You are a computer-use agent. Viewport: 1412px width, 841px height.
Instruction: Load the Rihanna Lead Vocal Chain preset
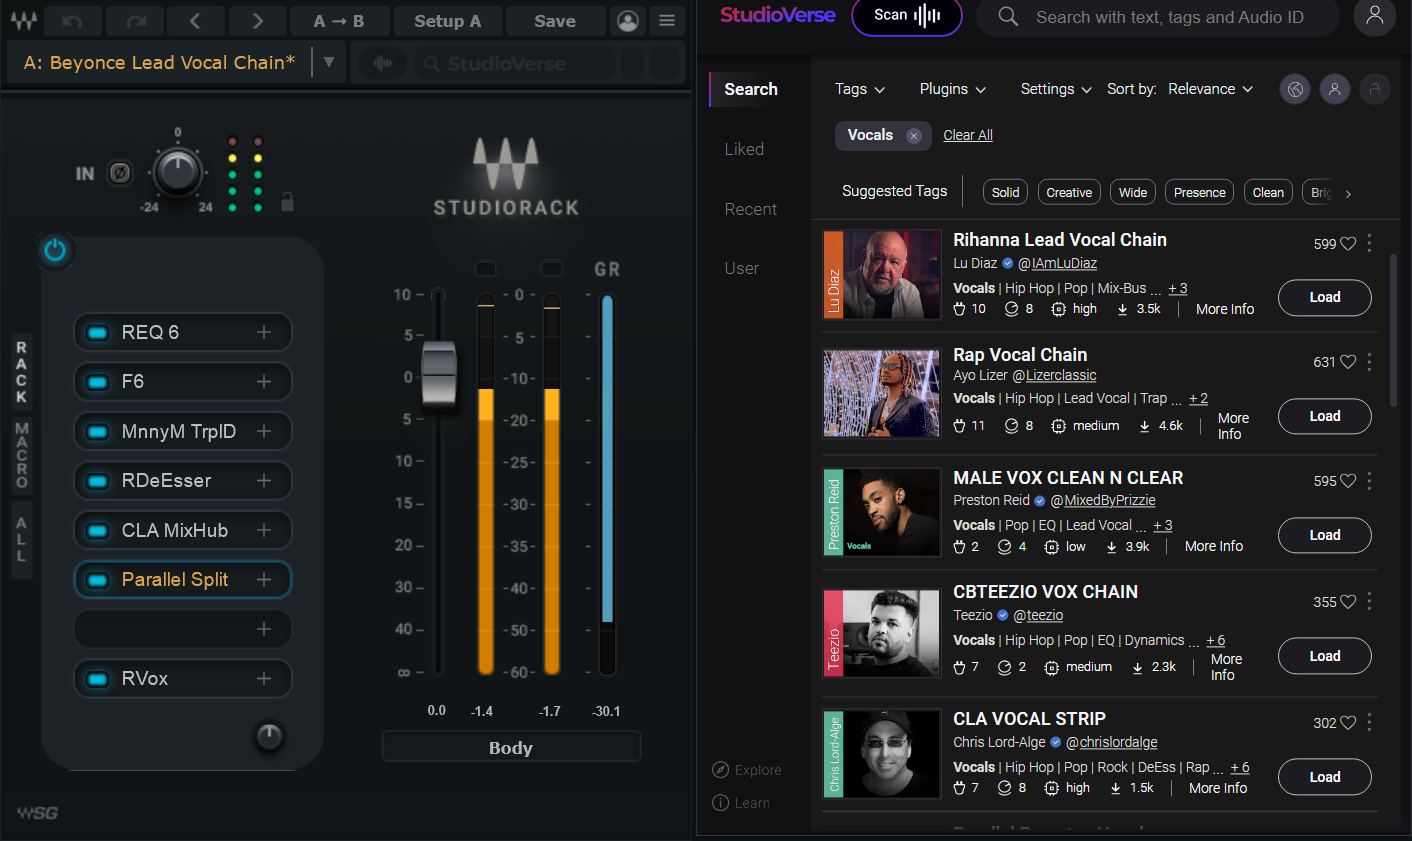(1325, 297)
